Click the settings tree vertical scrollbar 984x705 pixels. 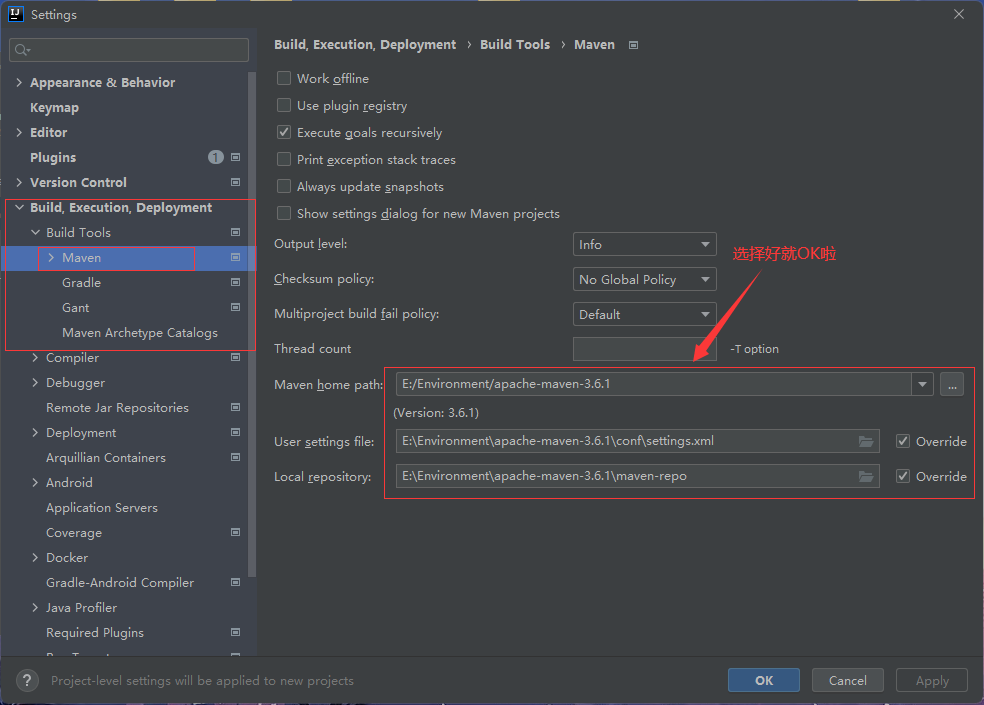click(x=252, y=323)
